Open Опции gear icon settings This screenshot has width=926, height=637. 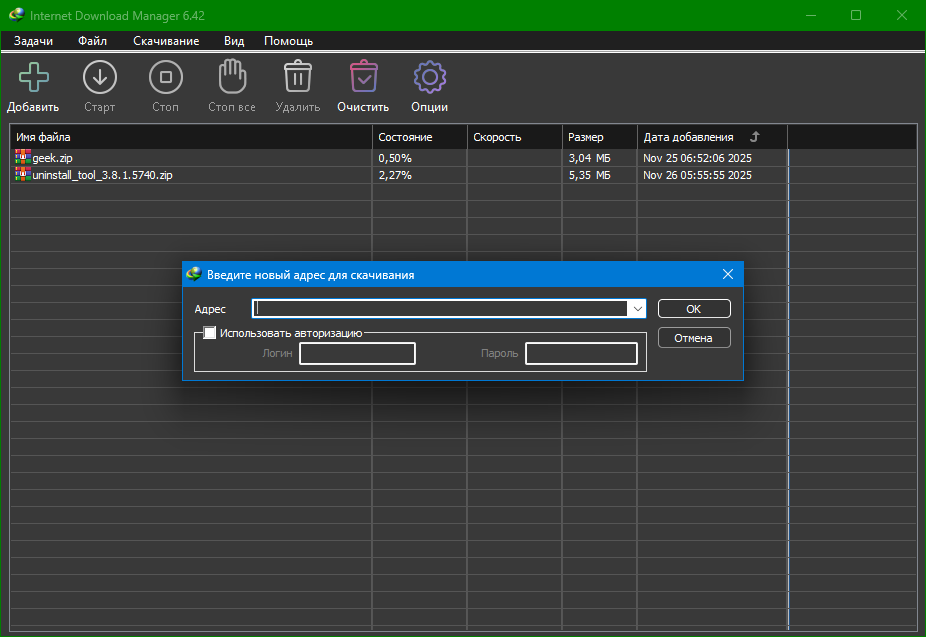click(429, 77)
